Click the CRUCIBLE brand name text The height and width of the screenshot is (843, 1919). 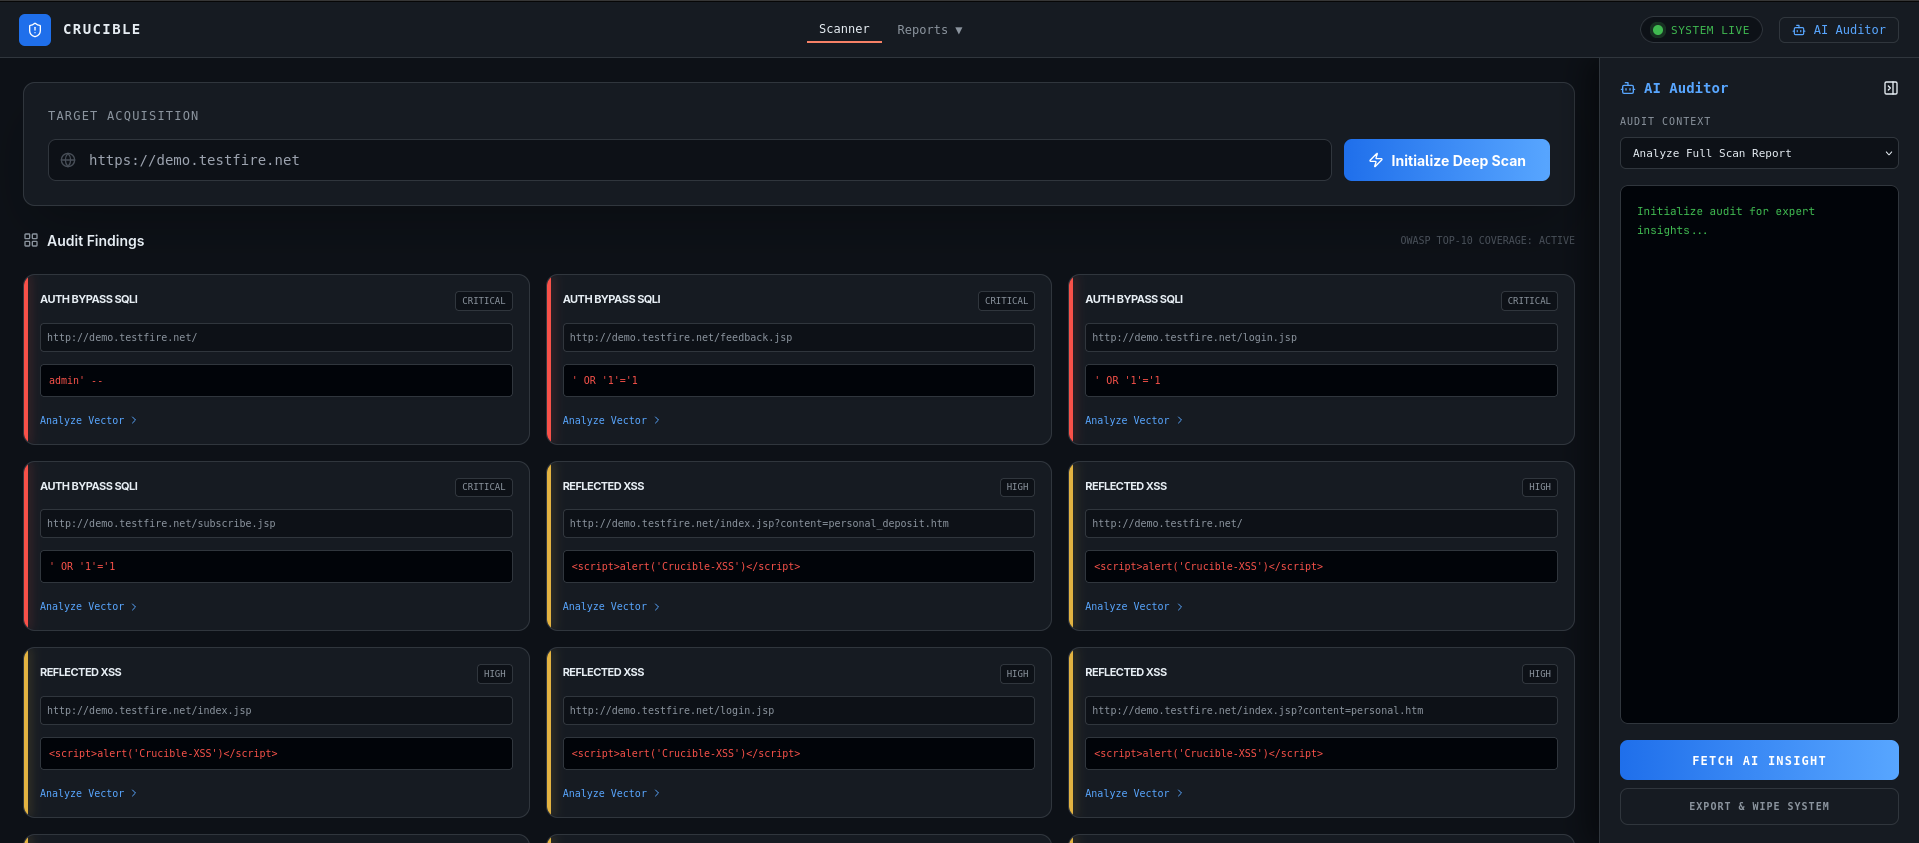(x=102, y=30)
